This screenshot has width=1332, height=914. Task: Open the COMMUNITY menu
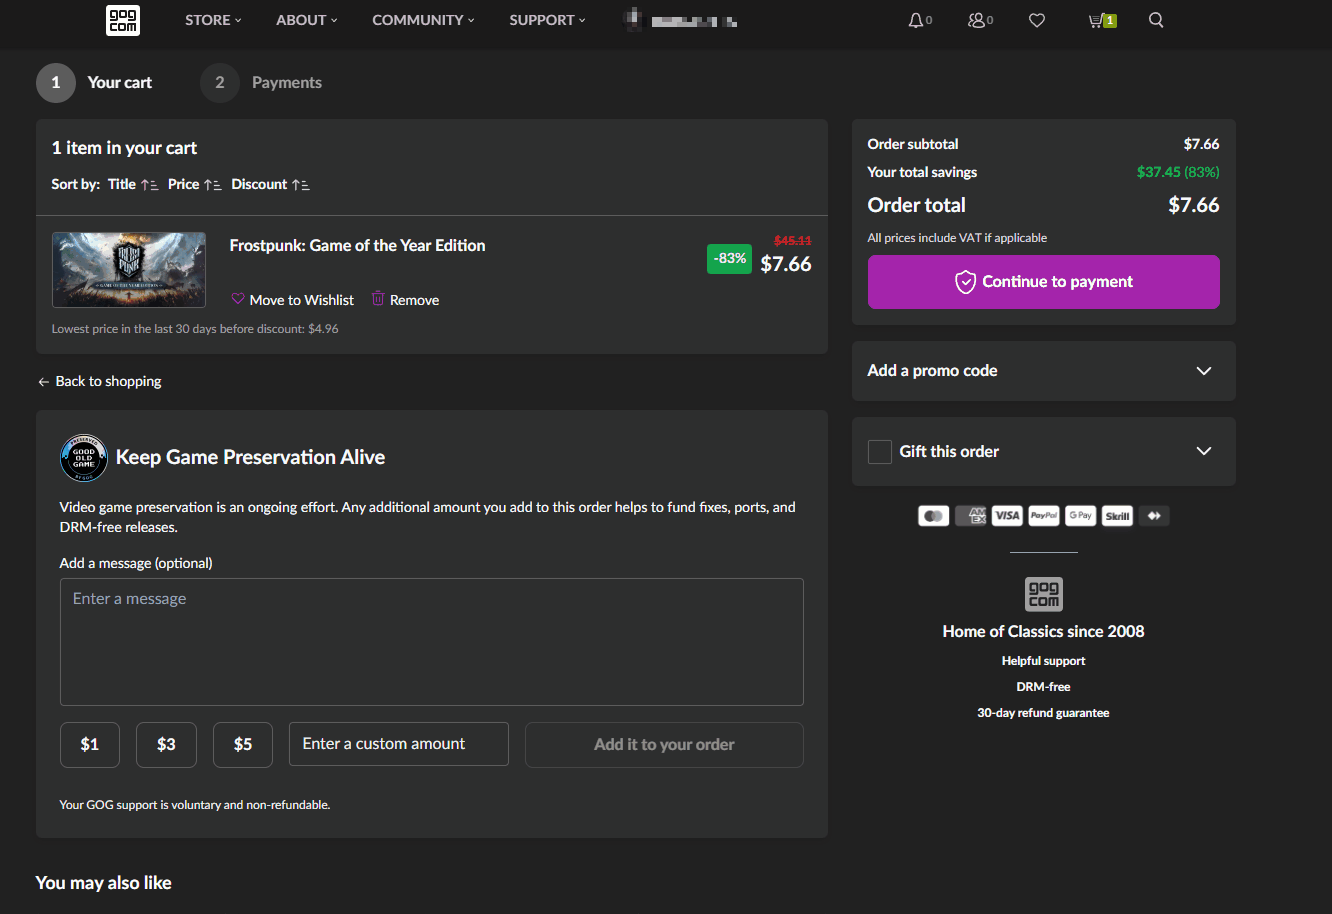pos(423,20)
